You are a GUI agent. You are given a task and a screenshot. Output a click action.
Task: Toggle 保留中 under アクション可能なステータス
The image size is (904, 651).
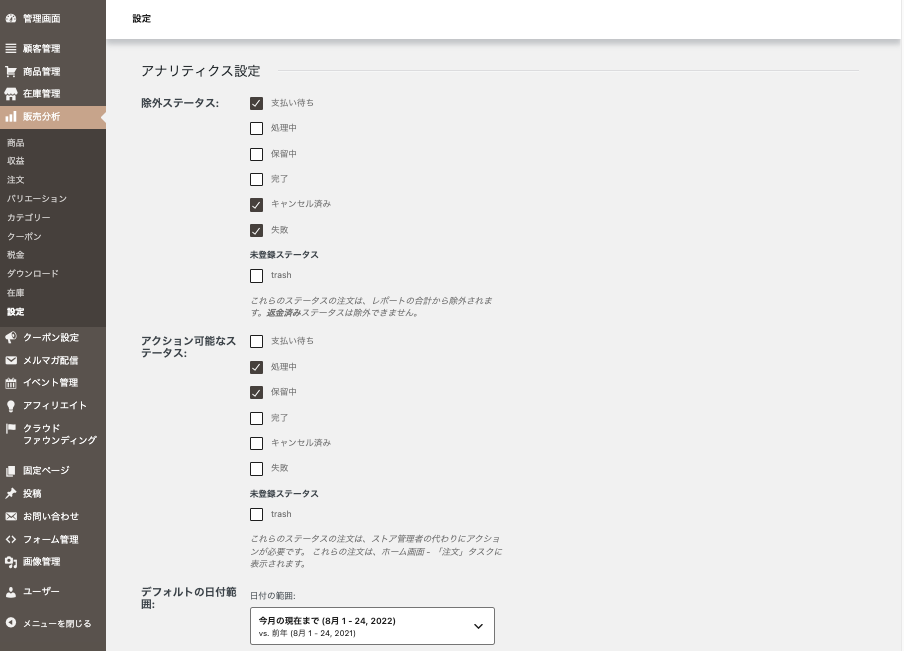click(257, 393)
